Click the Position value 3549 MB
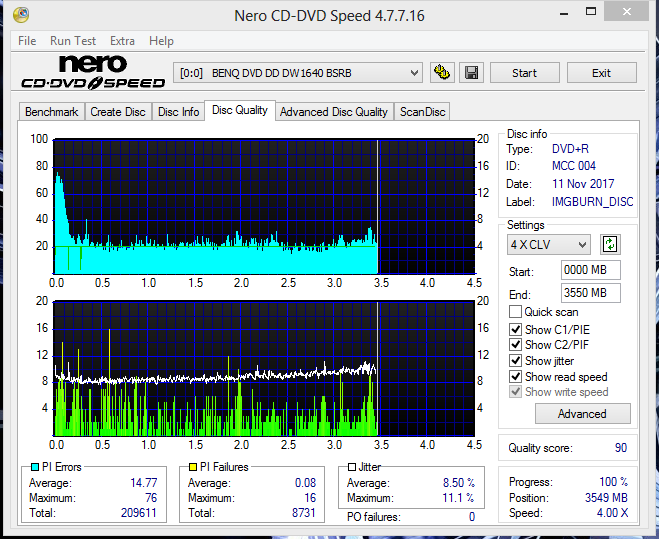 click(x=606, y=498)
